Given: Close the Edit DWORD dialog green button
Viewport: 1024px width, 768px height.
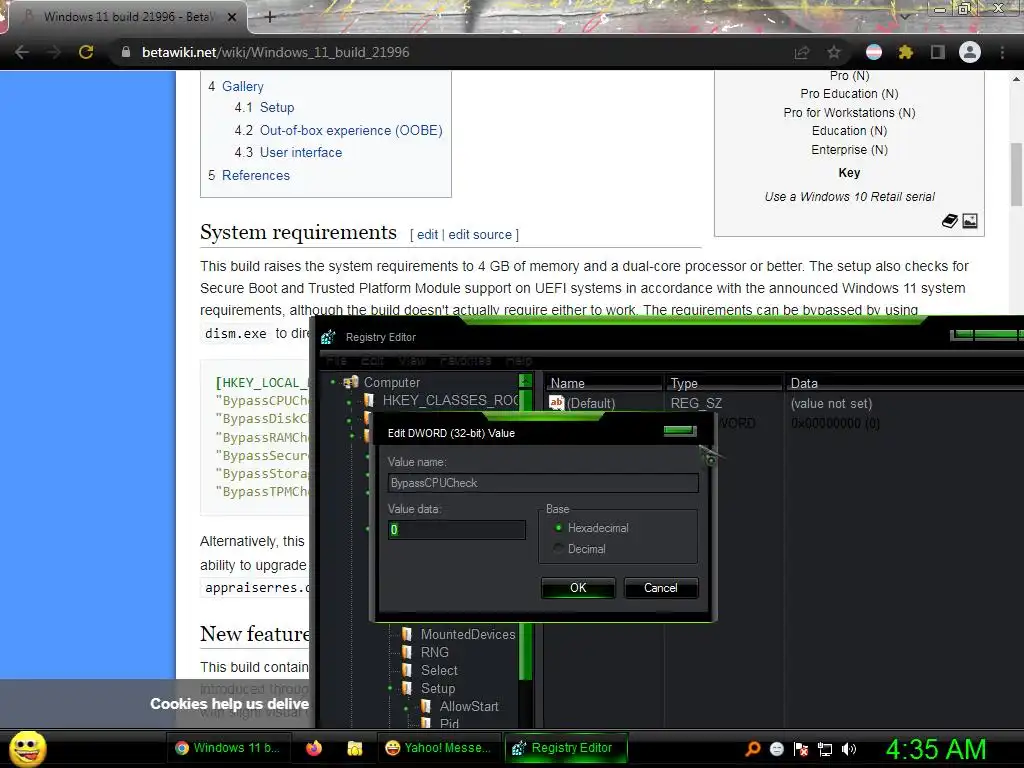Looking at the screenshot, I should tap(680, 430).
